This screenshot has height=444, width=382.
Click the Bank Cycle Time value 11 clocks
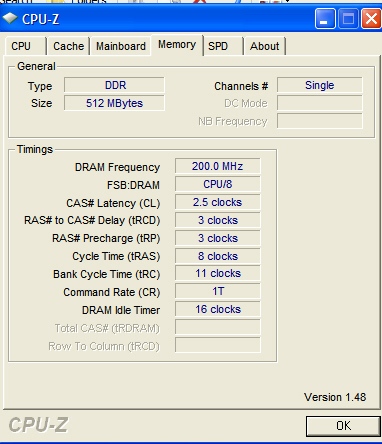point(218,273)
